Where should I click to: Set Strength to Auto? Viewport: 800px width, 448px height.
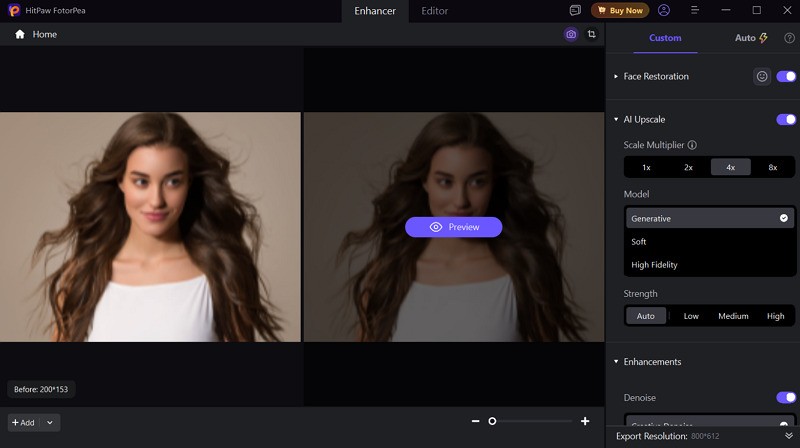pyautogui.click(x=645, y=316)
